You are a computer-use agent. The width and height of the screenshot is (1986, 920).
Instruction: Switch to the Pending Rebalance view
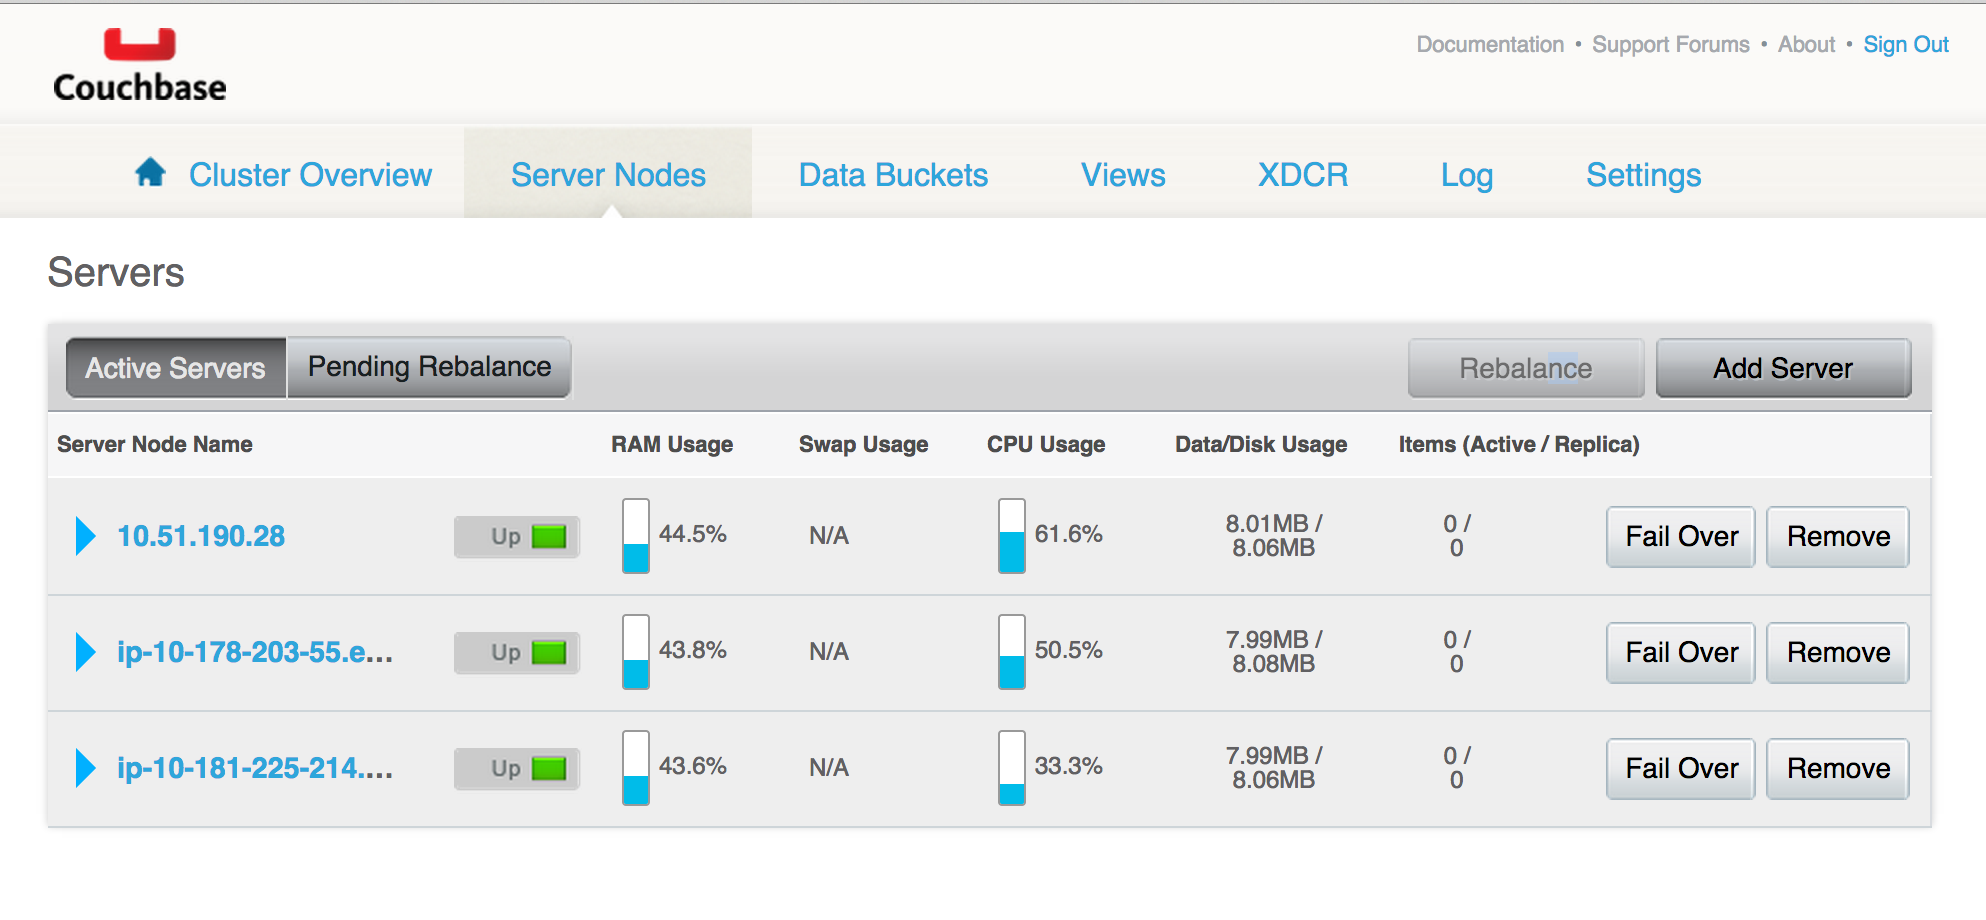429,367
